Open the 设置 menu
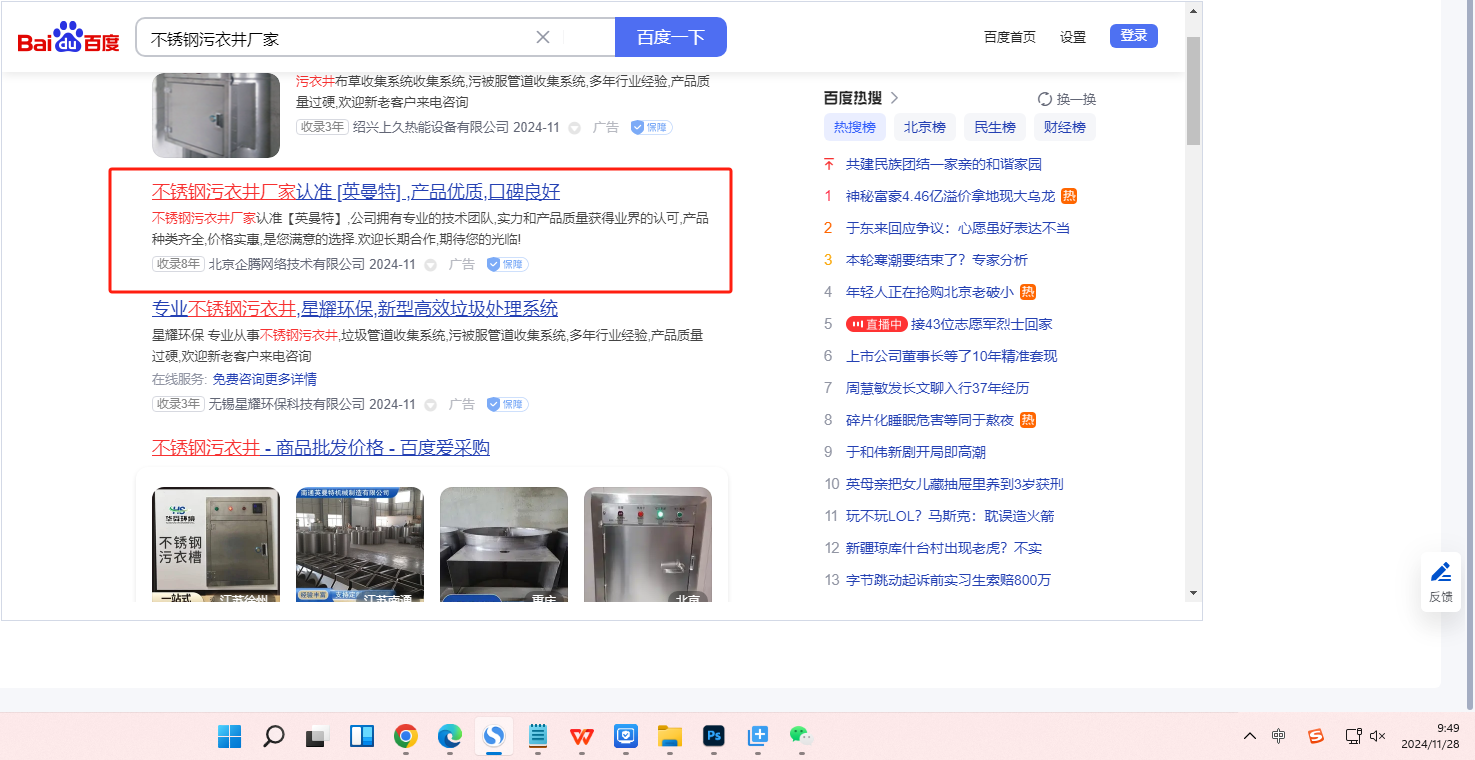Image resolution: width=1475 pixels, height=760 pixels. (1073, 37)
